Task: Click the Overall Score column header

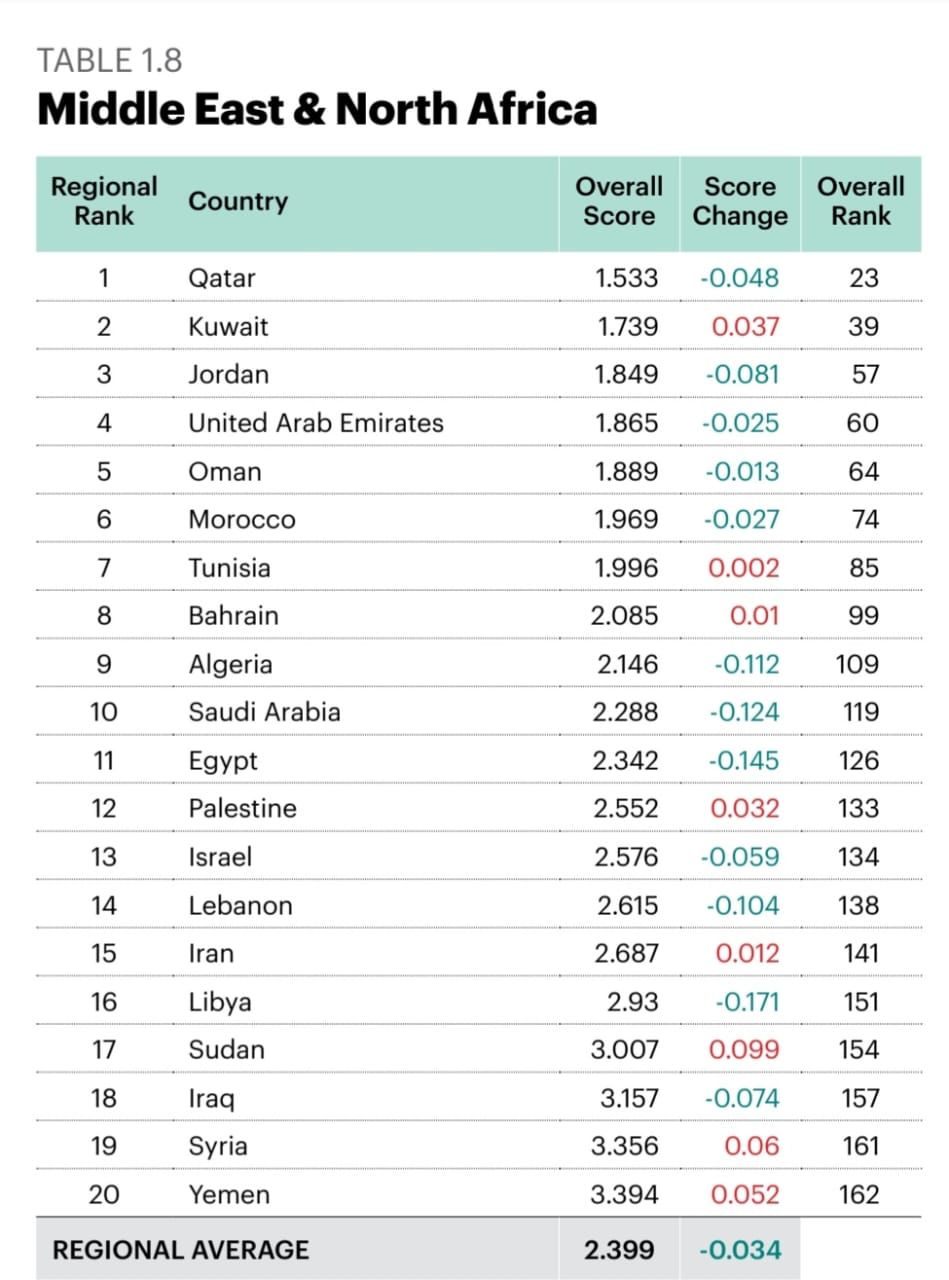Action: point(619,201)
